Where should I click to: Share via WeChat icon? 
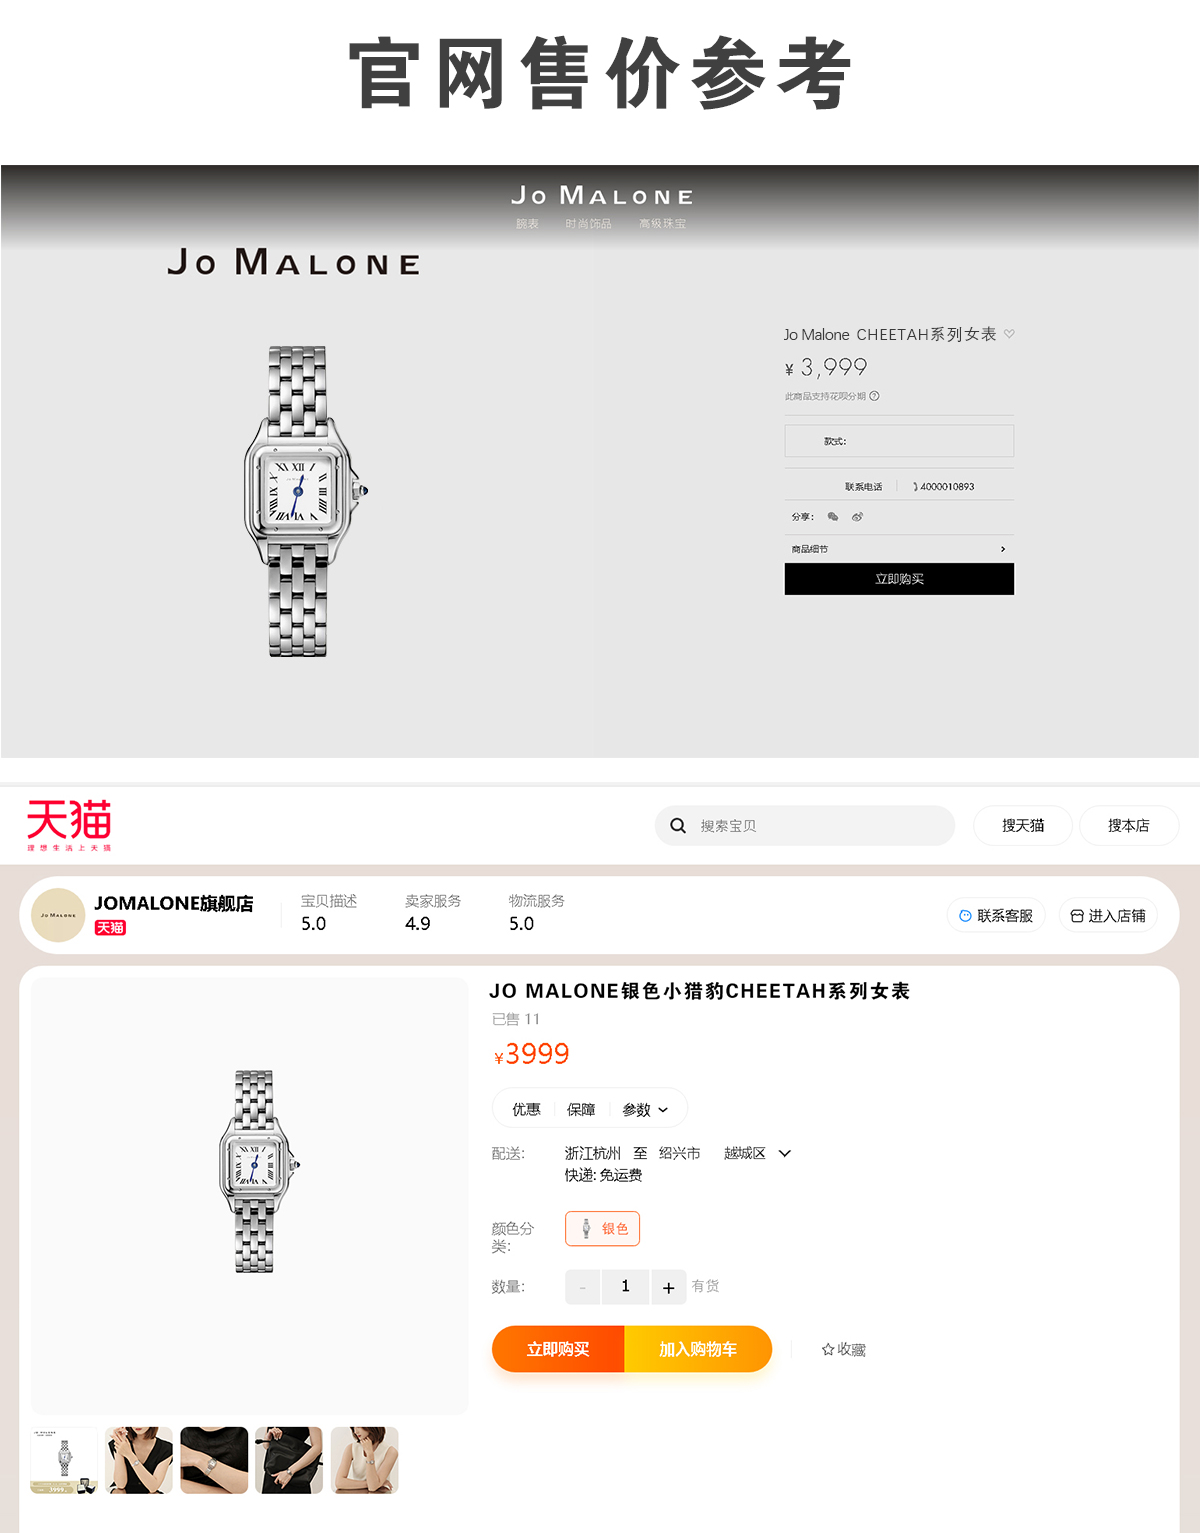[x=833, y=517]
